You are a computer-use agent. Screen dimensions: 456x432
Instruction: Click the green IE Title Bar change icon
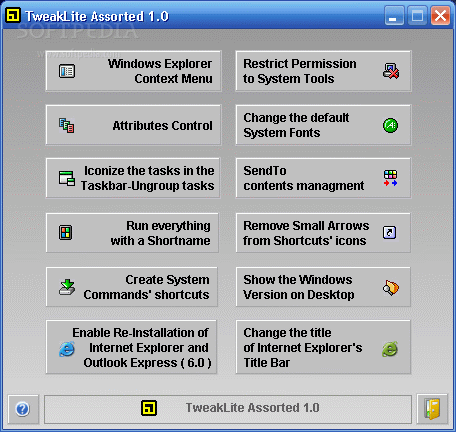[390, 349]
